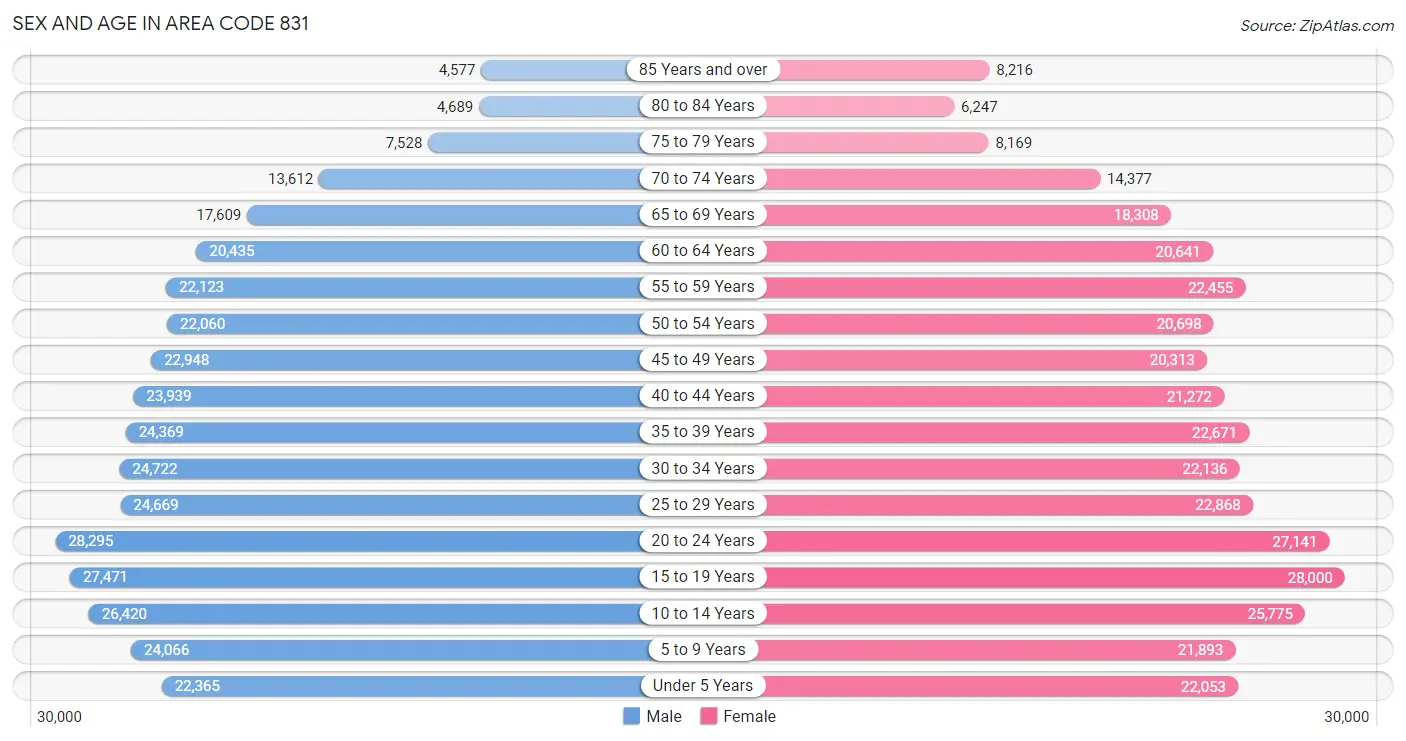Image resolution: width=1406 pixels, height=741 pixels.
Task: Click the blue Male legend swatch
Action: tap(631, 716)
